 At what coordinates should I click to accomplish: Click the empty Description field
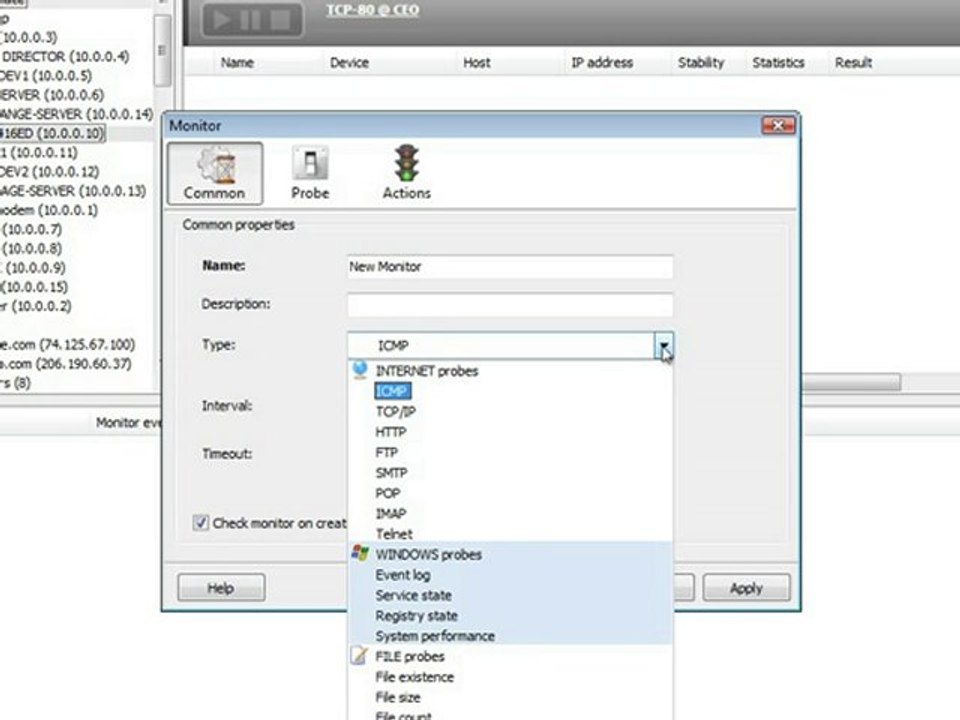tap(510, 304)
